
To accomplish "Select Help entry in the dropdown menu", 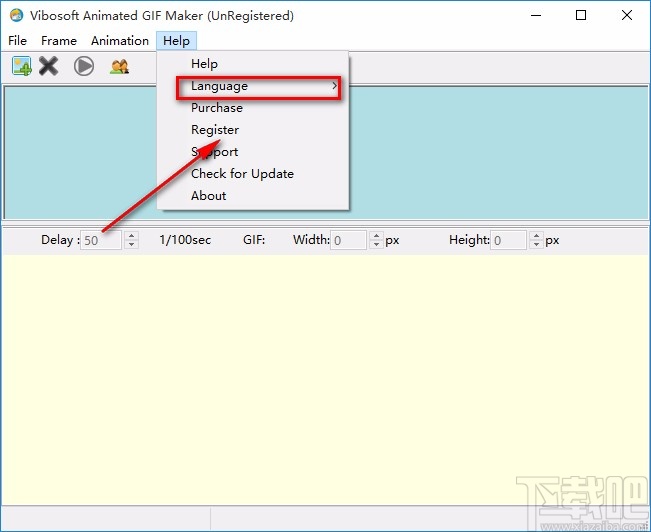I will coord(252,64).
